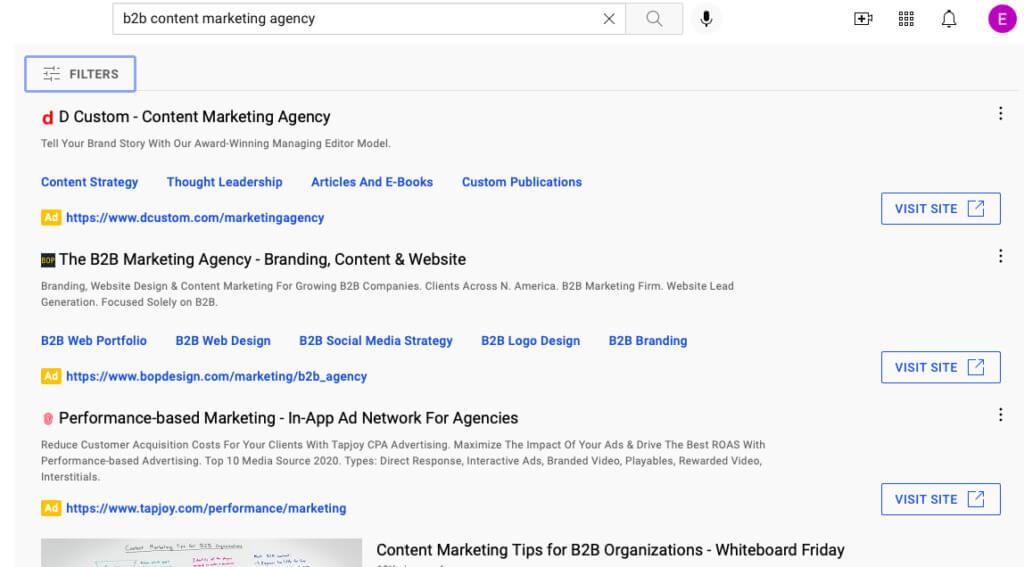1024x567 pixels.
Task: Open three-dot menu for B2B Marketing Agency ad
Action: pos(1000,256)
